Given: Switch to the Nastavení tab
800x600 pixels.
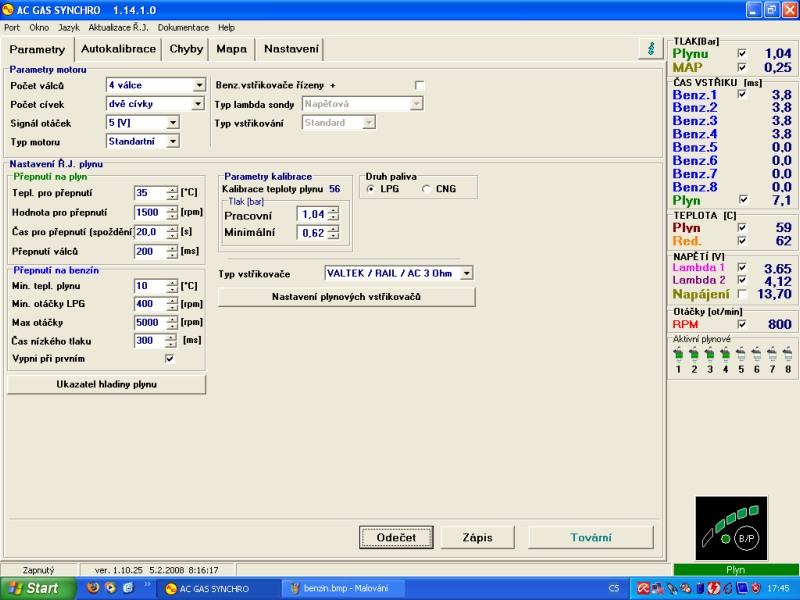Looking at the screenshot, I should [291, 49].
